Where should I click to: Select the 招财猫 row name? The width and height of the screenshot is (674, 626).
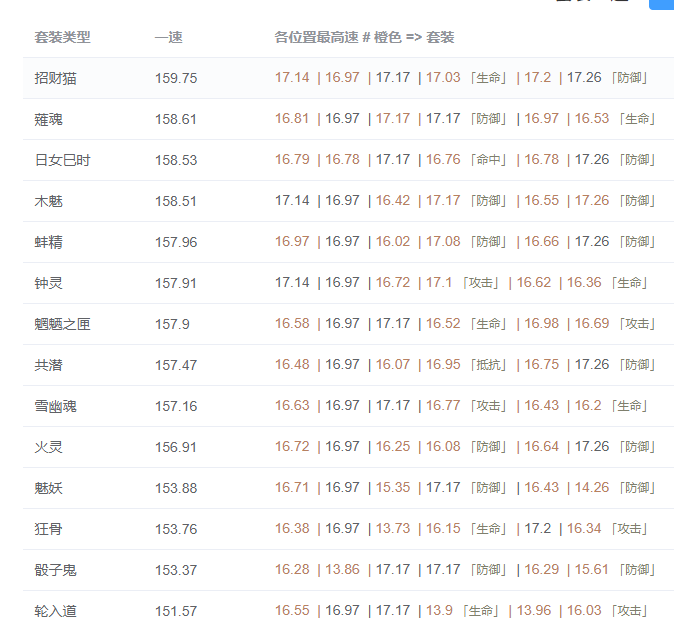(x=55, y=78)
